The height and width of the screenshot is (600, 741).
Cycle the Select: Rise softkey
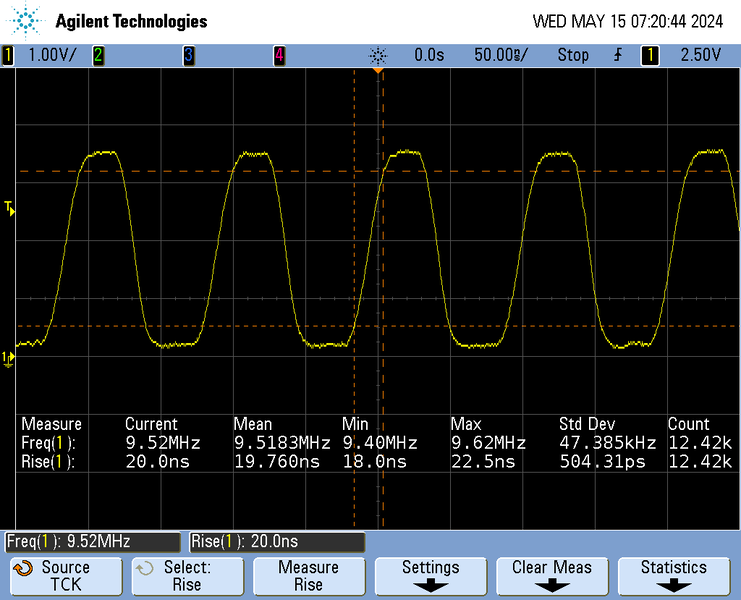[x=186, y=576]
